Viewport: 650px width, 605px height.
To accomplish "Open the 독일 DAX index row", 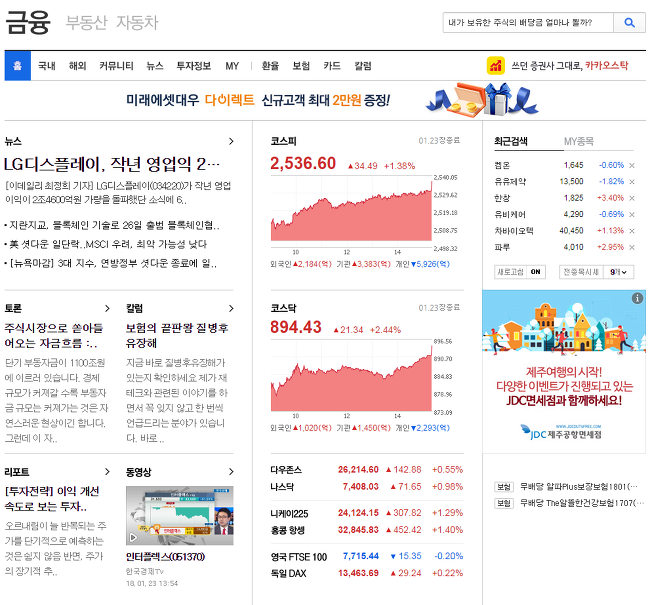I will (367, 573).
